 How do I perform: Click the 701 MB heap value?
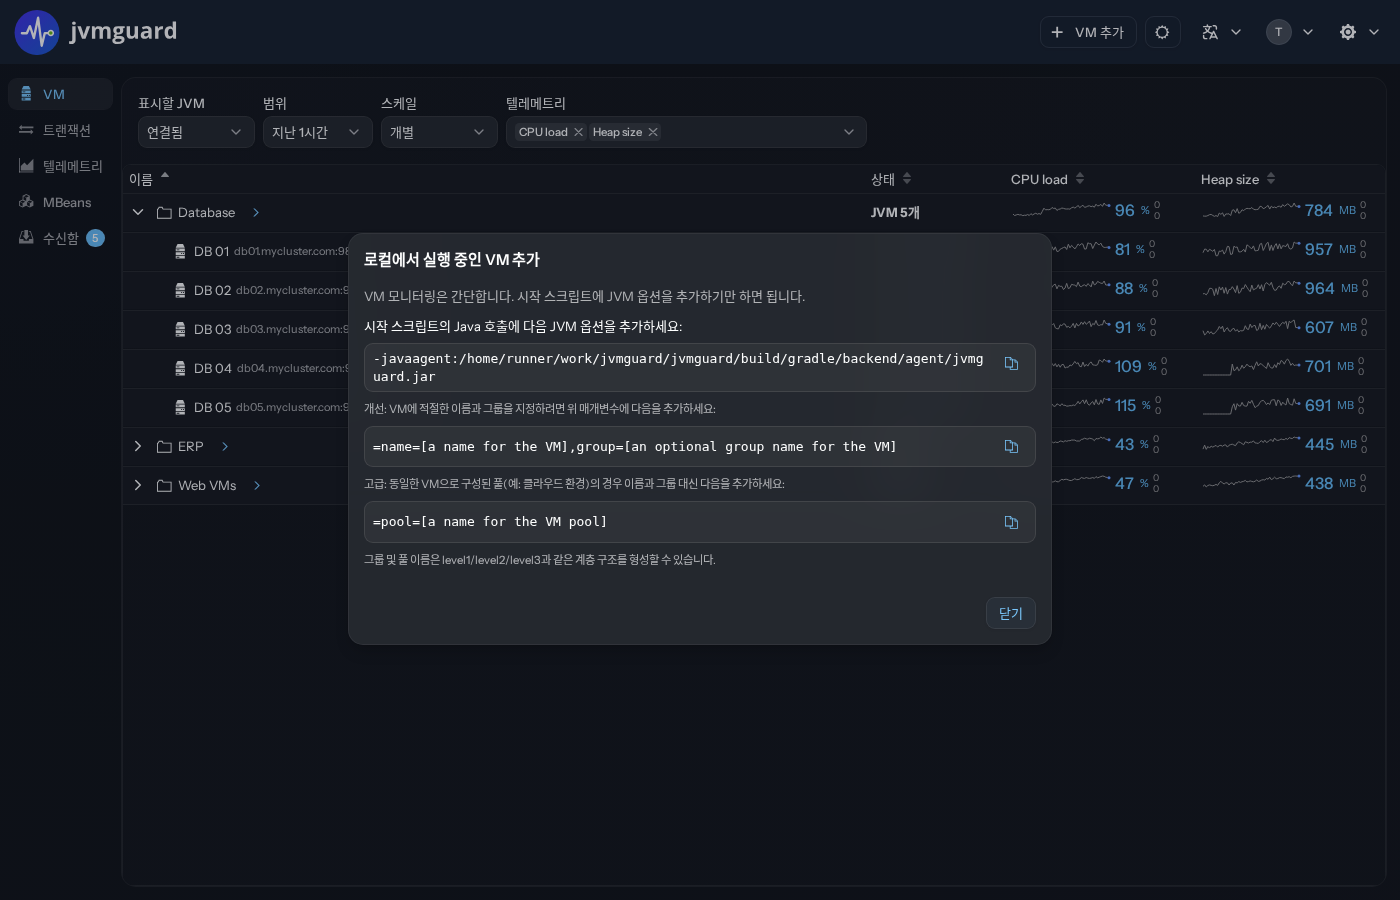[x=1329, y=366]
